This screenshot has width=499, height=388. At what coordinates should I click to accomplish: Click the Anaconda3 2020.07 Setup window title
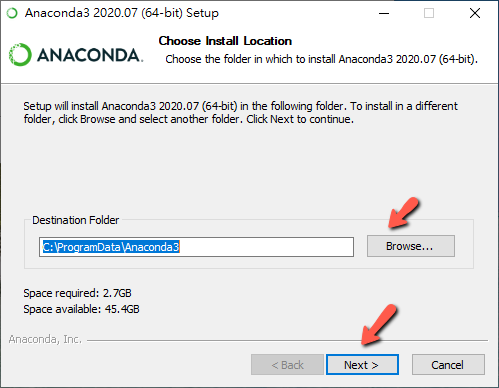pyautogui.click(x=122, y=13)
